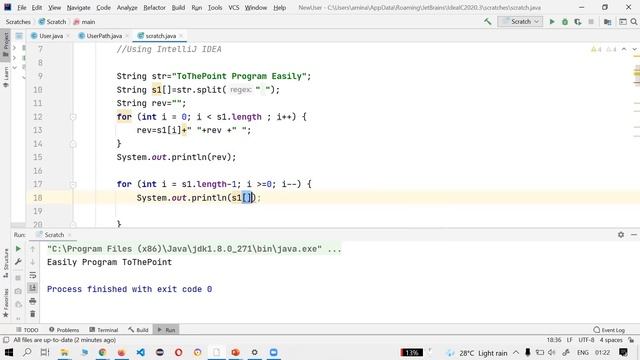
Task: Open the Build tool window
Action: click(138, 330)
